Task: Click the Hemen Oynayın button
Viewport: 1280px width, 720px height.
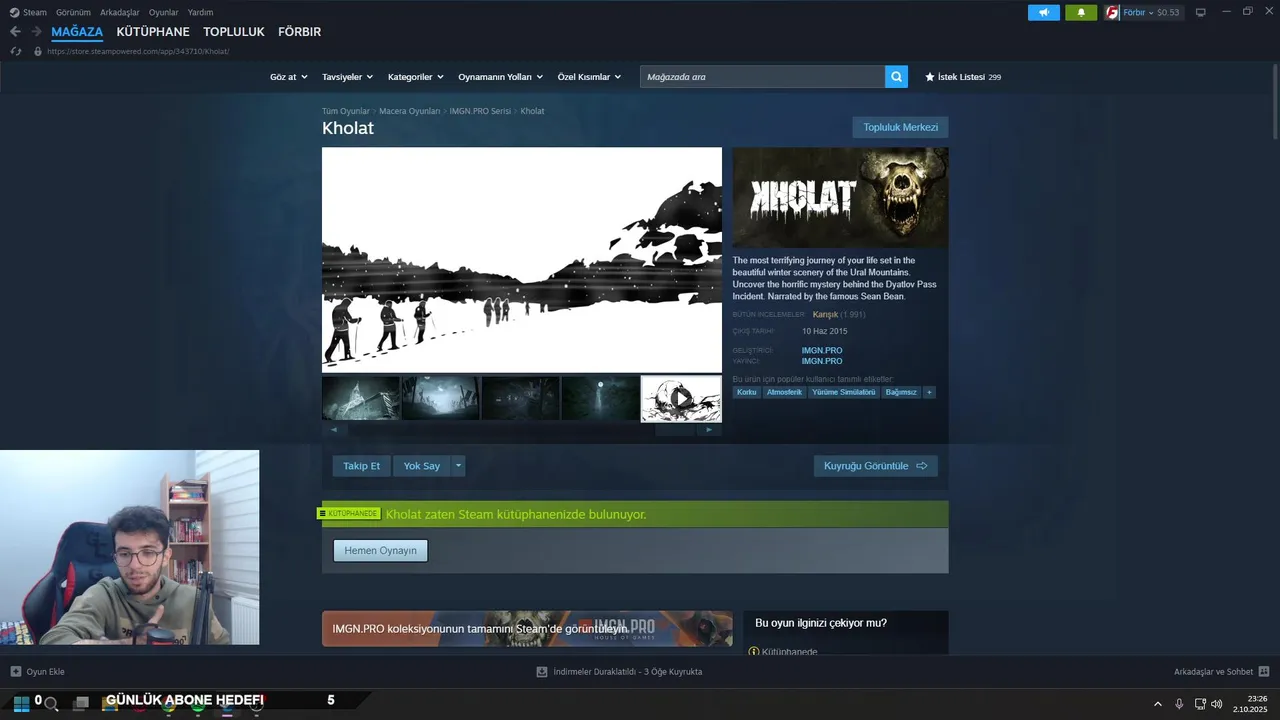Action: coord(380,551)
